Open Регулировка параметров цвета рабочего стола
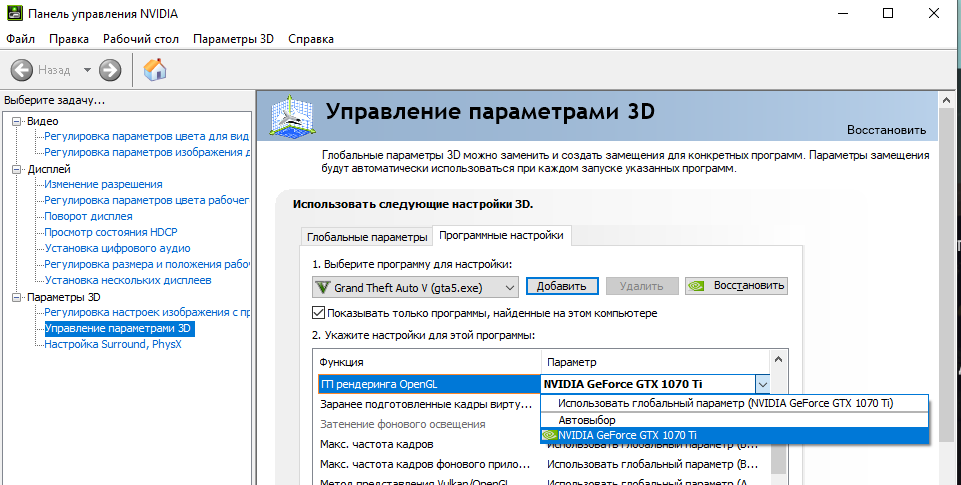The image size is (961, 485). pos(146,200)
